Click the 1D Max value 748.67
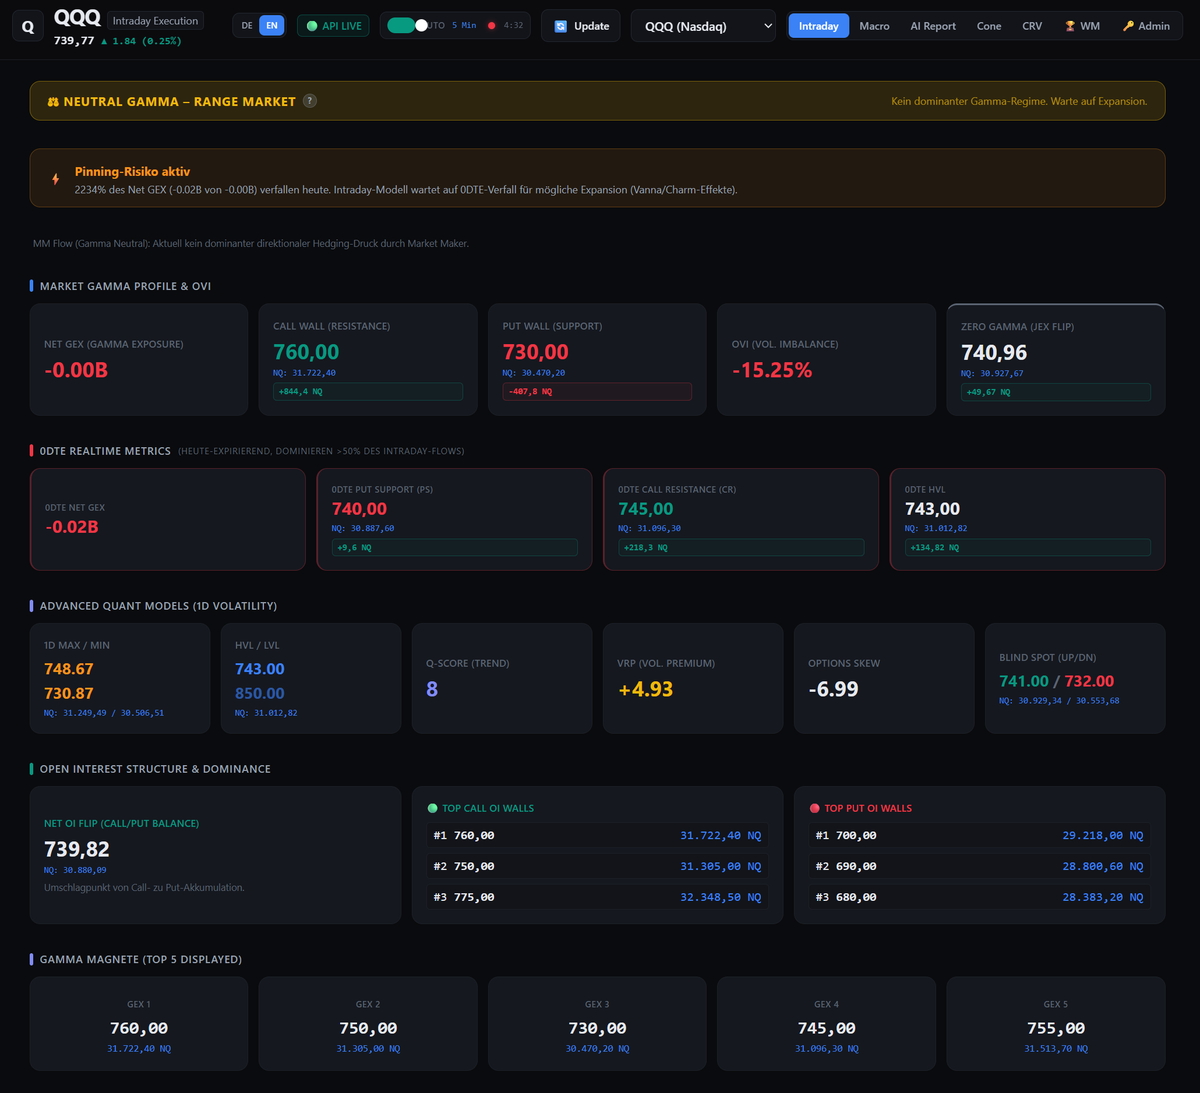Image resolution: width=1200 pixels, height=1093 pixels. coord(69,669)
